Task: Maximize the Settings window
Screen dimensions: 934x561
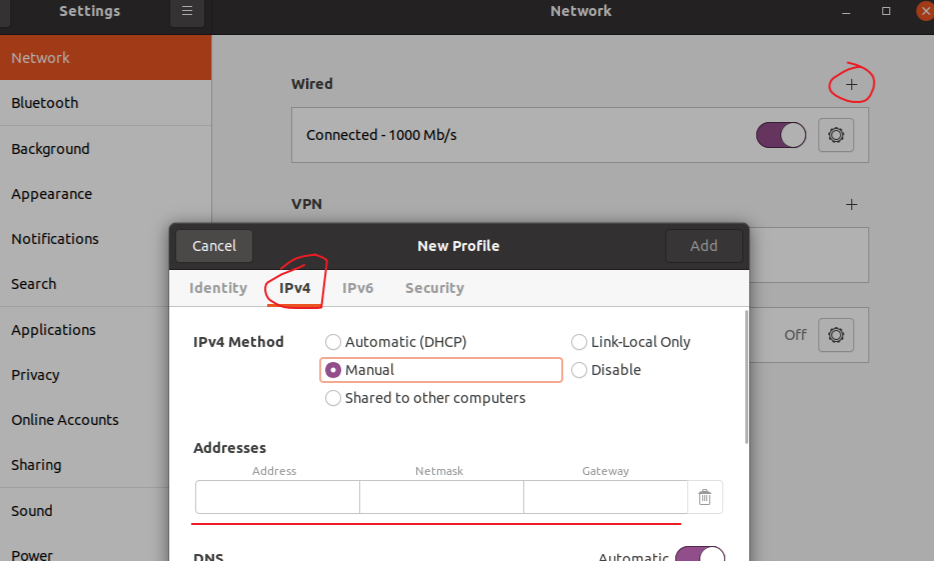Action: [886, 11]
